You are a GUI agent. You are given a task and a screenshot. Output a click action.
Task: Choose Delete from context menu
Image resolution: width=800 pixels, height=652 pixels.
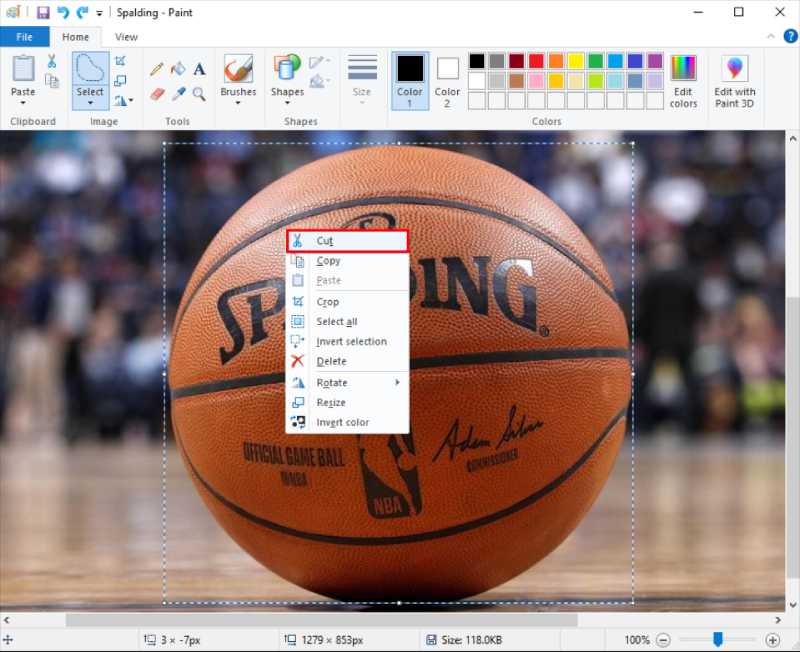[x=347, y=361]
